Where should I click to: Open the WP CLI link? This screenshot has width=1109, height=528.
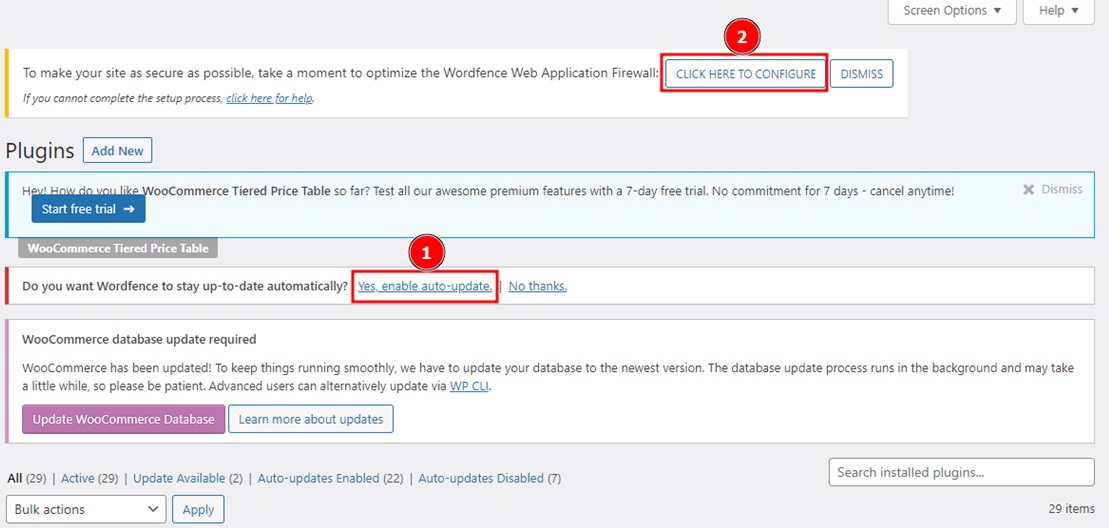(470, 387)
